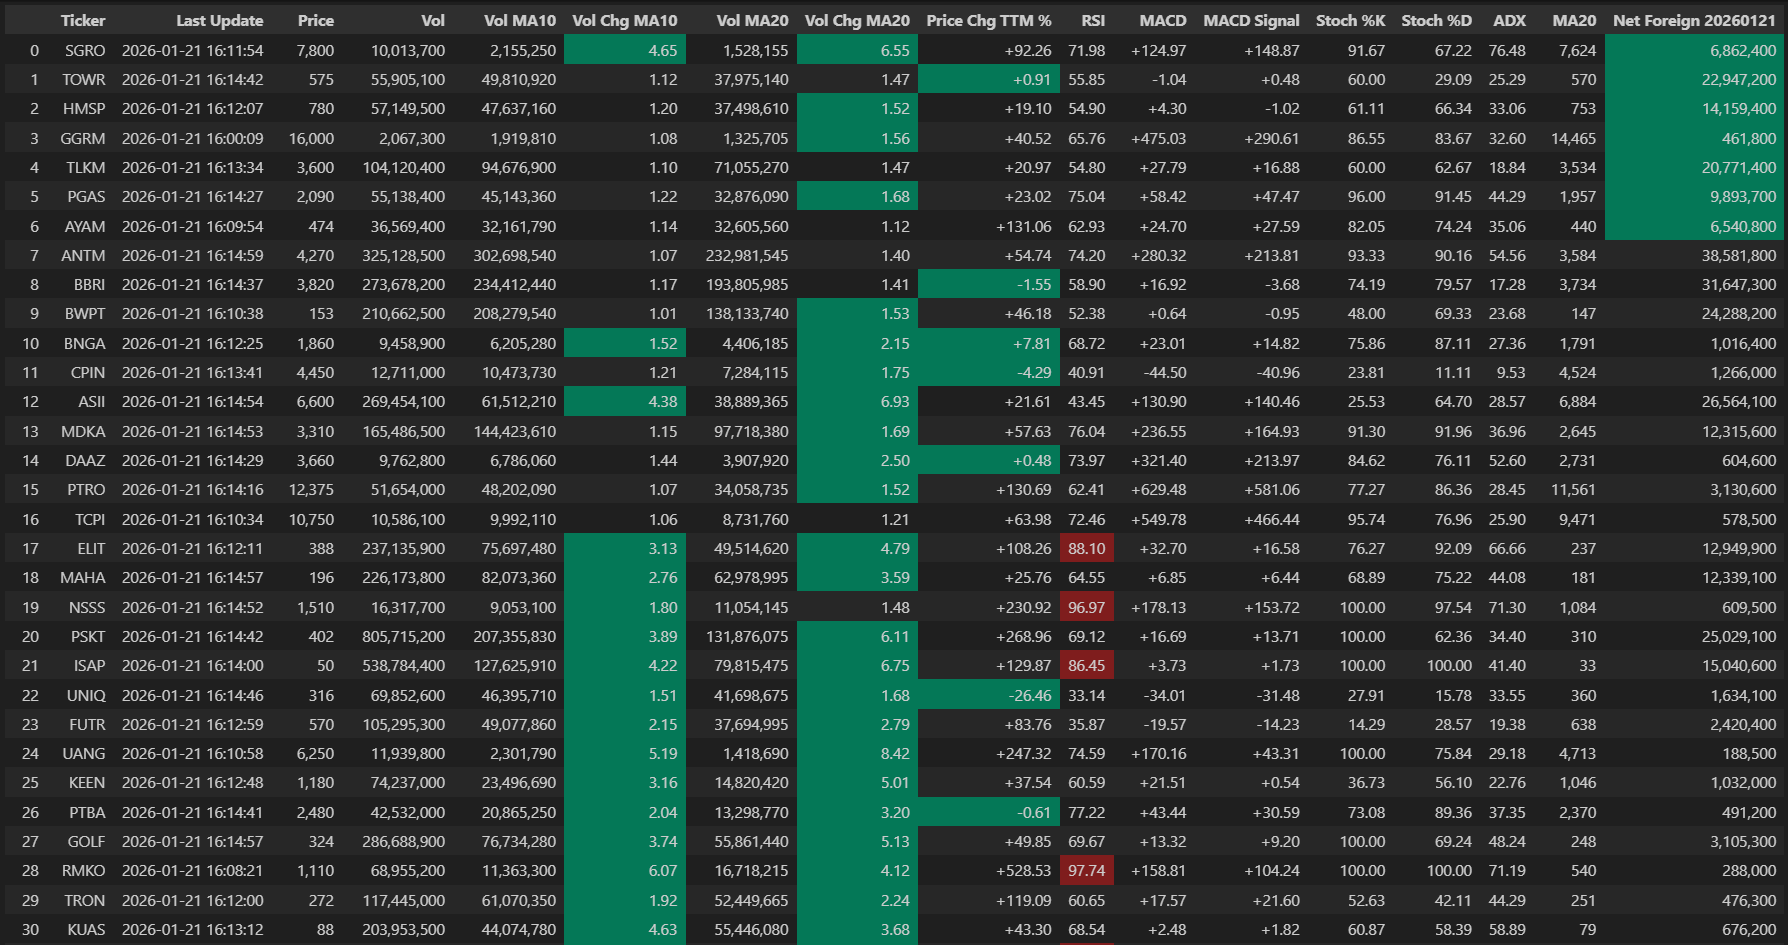
Task: Click the PGAS ticker cell
Action: (86, 196)
